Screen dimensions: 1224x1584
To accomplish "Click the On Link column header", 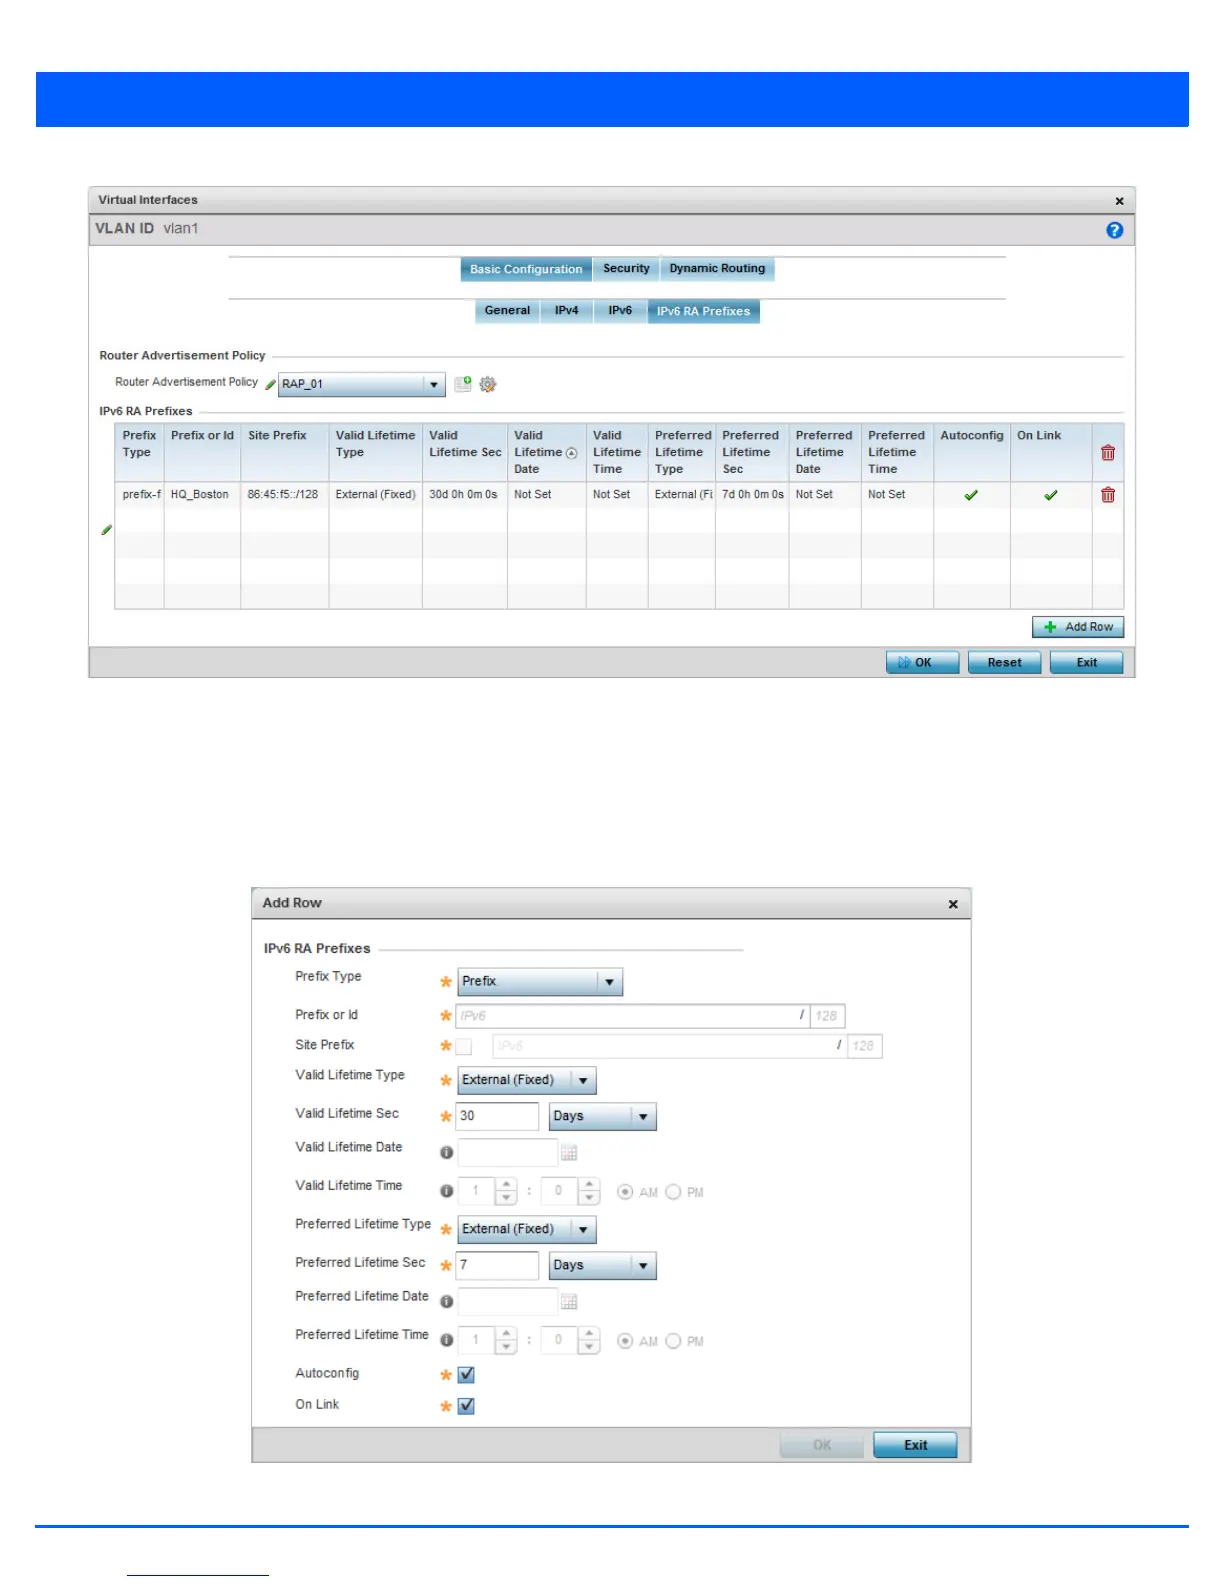I will click(1051, 453).
